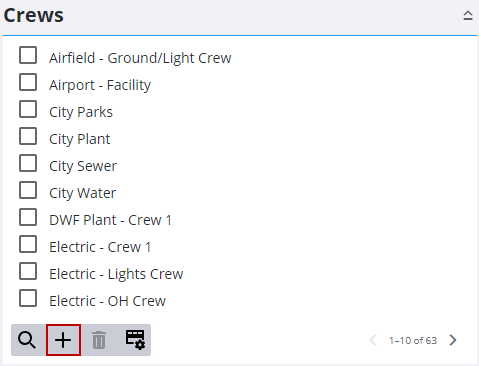Select Electric - Crew 1 checkbox
Image resolution: width=479 pixels, height=366 pixels.
[28, 244]
